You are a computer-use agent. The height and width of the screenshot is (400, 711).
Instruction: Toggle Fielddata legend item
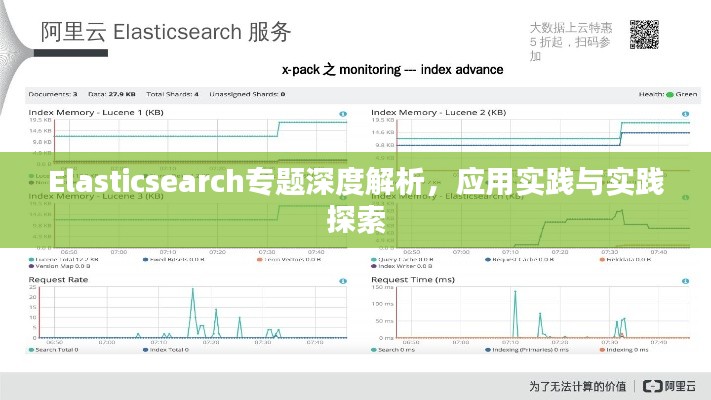tap(625, 259)
